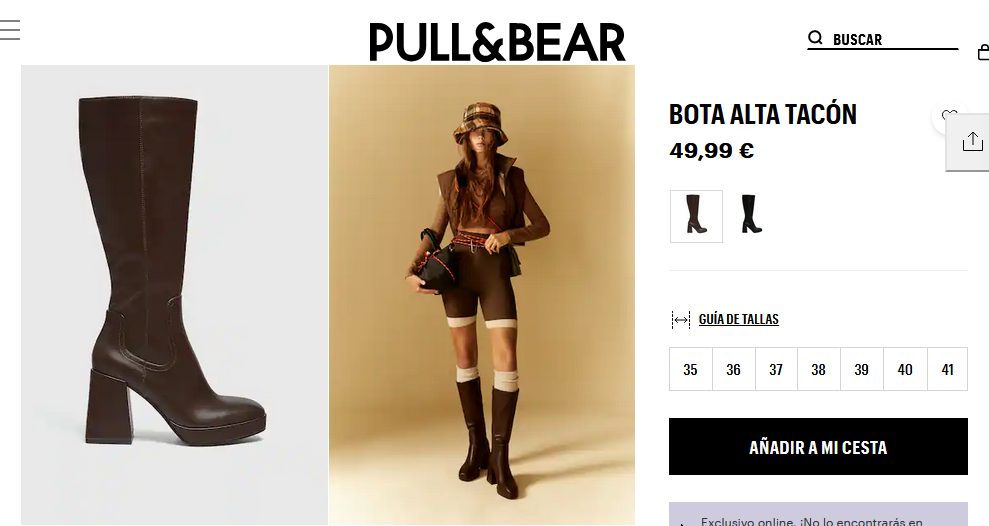Screen dimensions: 989x526
Task: Click Añadir a mi cesta button
Action: pyautogui.click(x=818, y=447)
